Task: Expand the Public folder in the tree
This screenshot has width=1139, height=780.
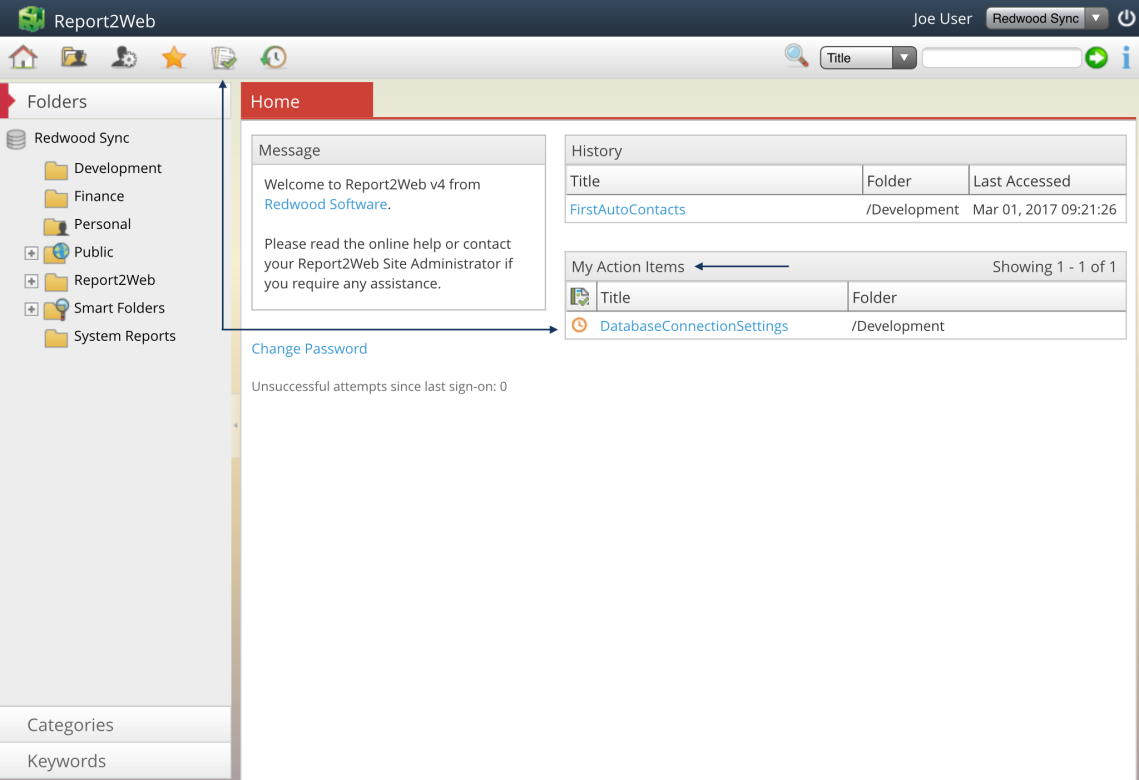Action: point(31,252)
